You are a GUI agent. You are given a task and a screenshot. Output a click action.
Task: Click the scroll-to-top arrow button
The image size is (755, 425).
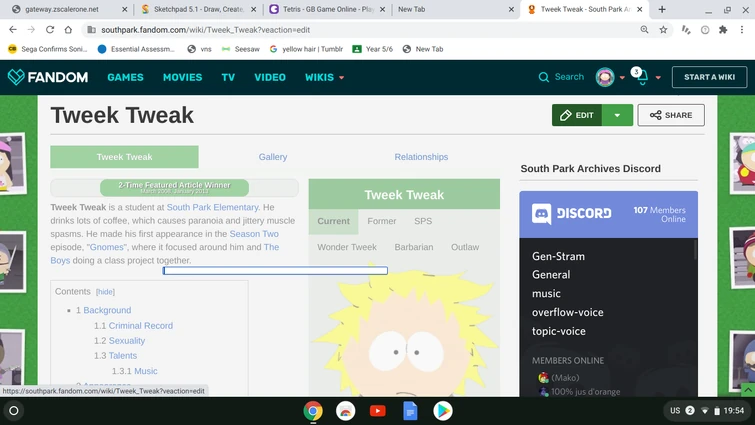tap(748, 390)
